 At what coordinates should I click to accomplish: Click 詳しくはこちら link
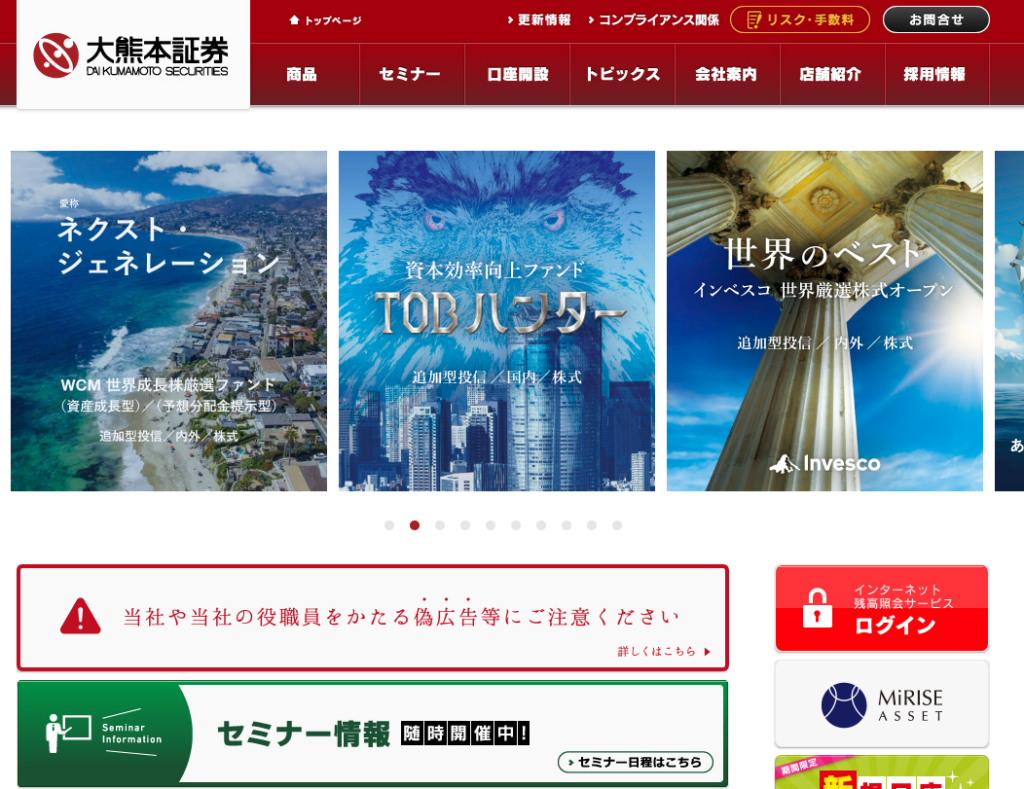[664, 651]
